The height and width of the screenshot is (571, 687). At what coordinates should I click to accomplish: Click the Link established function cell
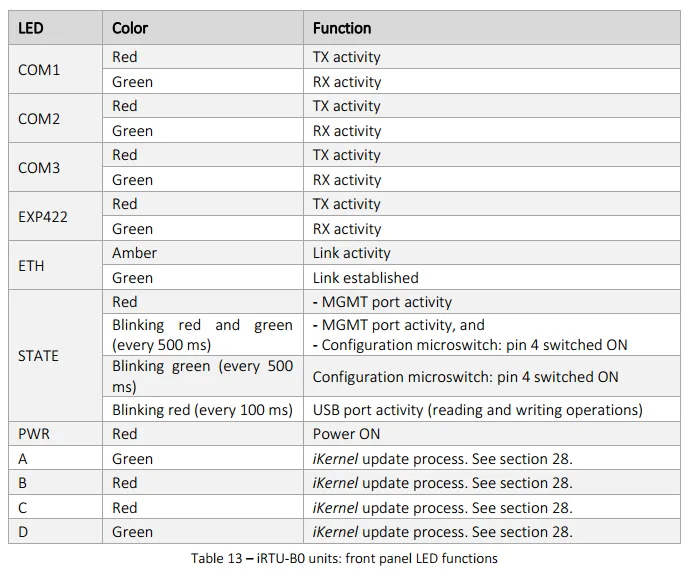492,277
